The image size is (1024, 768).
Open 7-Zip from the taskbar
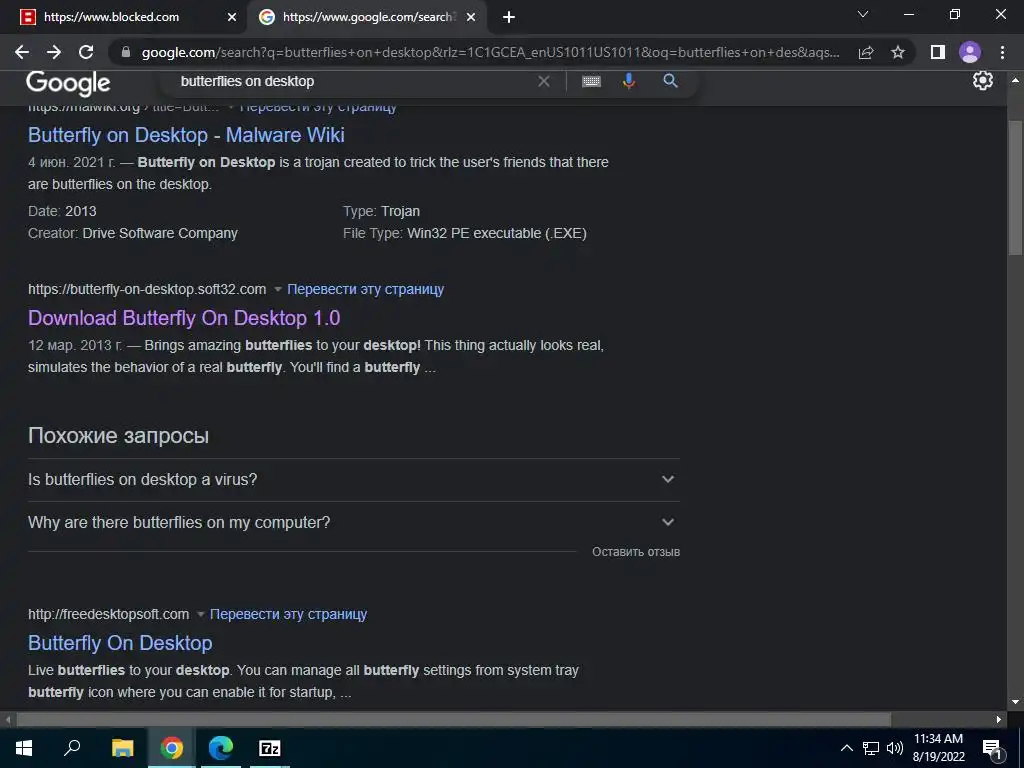[x=270, y=748]
